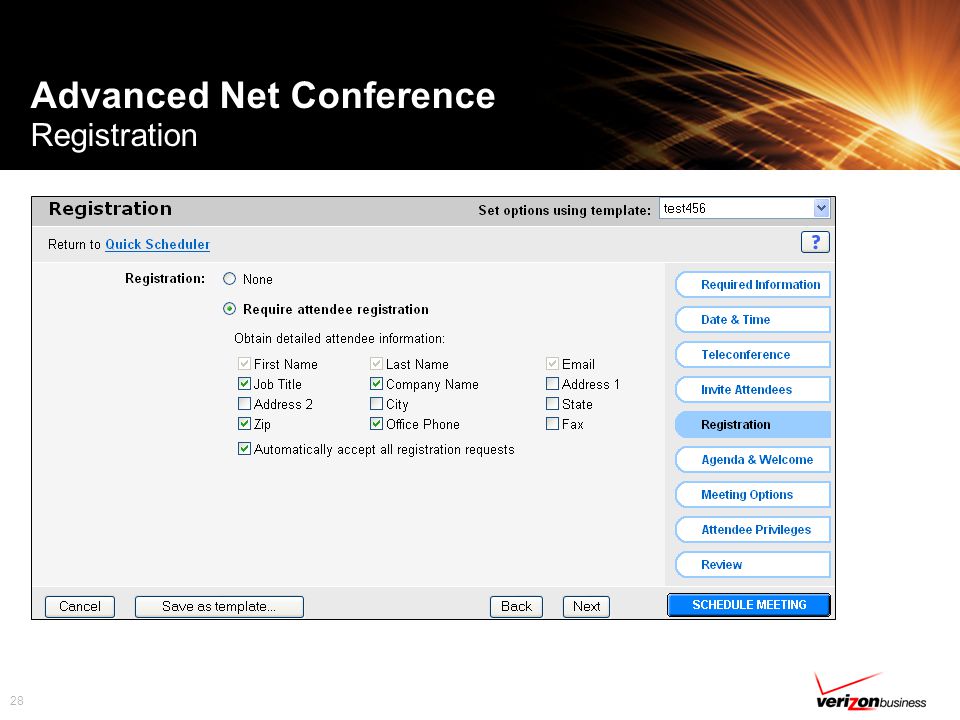This screenshot has height=720, width=960.
Task: Expand the template dropdown arrow
Action: point(821,208)
